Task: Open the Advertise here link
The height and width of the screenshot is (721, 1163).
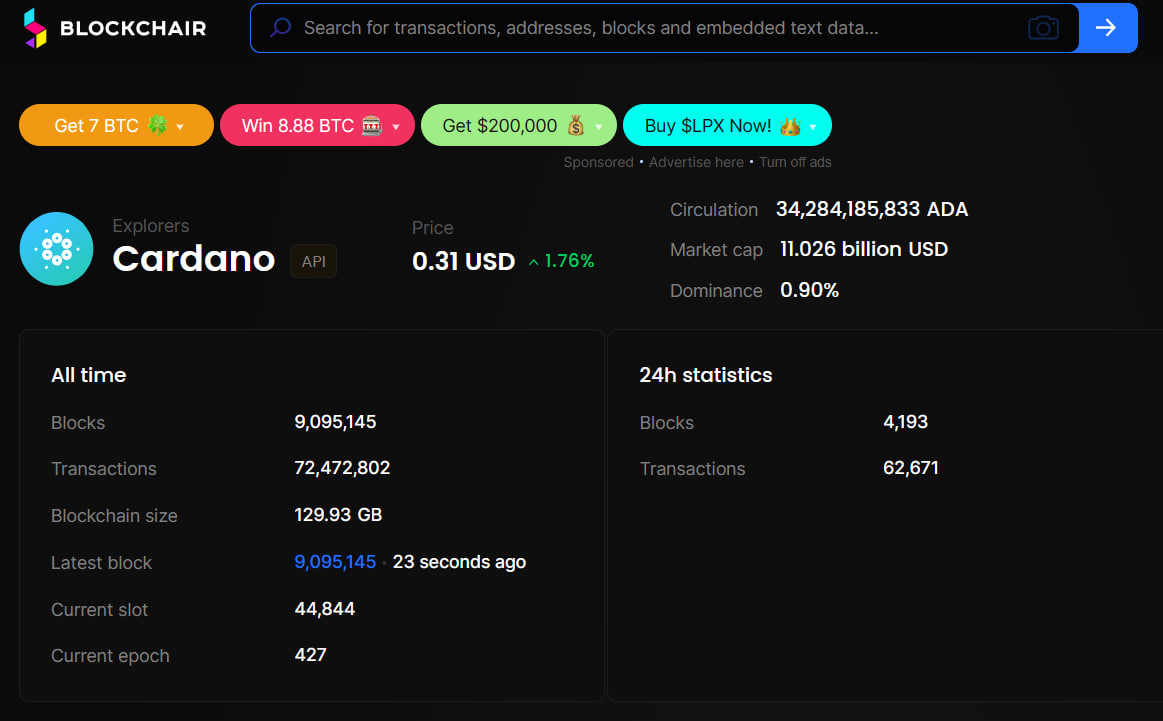Action: (696, 162)
